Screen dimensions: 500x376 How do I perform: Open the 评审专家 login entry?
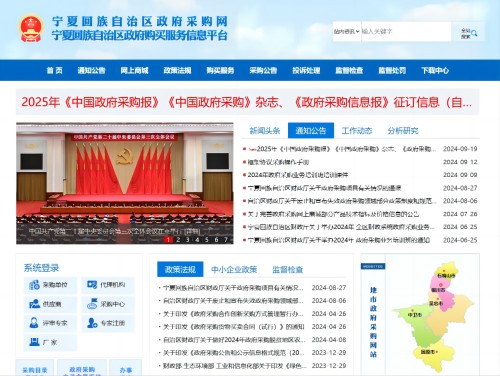pyautogui.click(x=50, y=323)
